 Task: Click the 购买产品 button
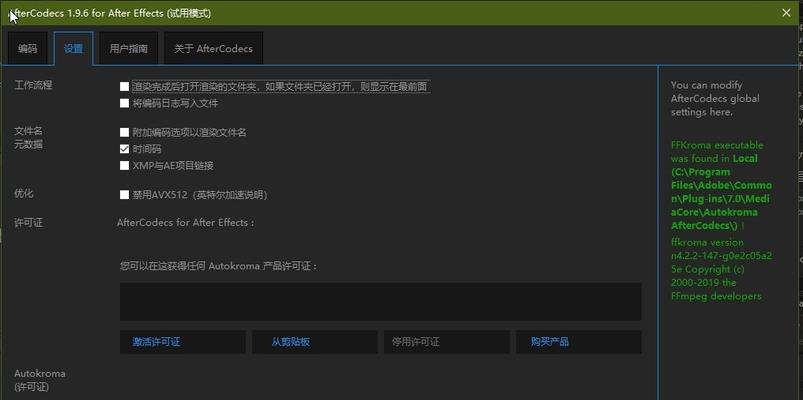(x=579, y=342)
